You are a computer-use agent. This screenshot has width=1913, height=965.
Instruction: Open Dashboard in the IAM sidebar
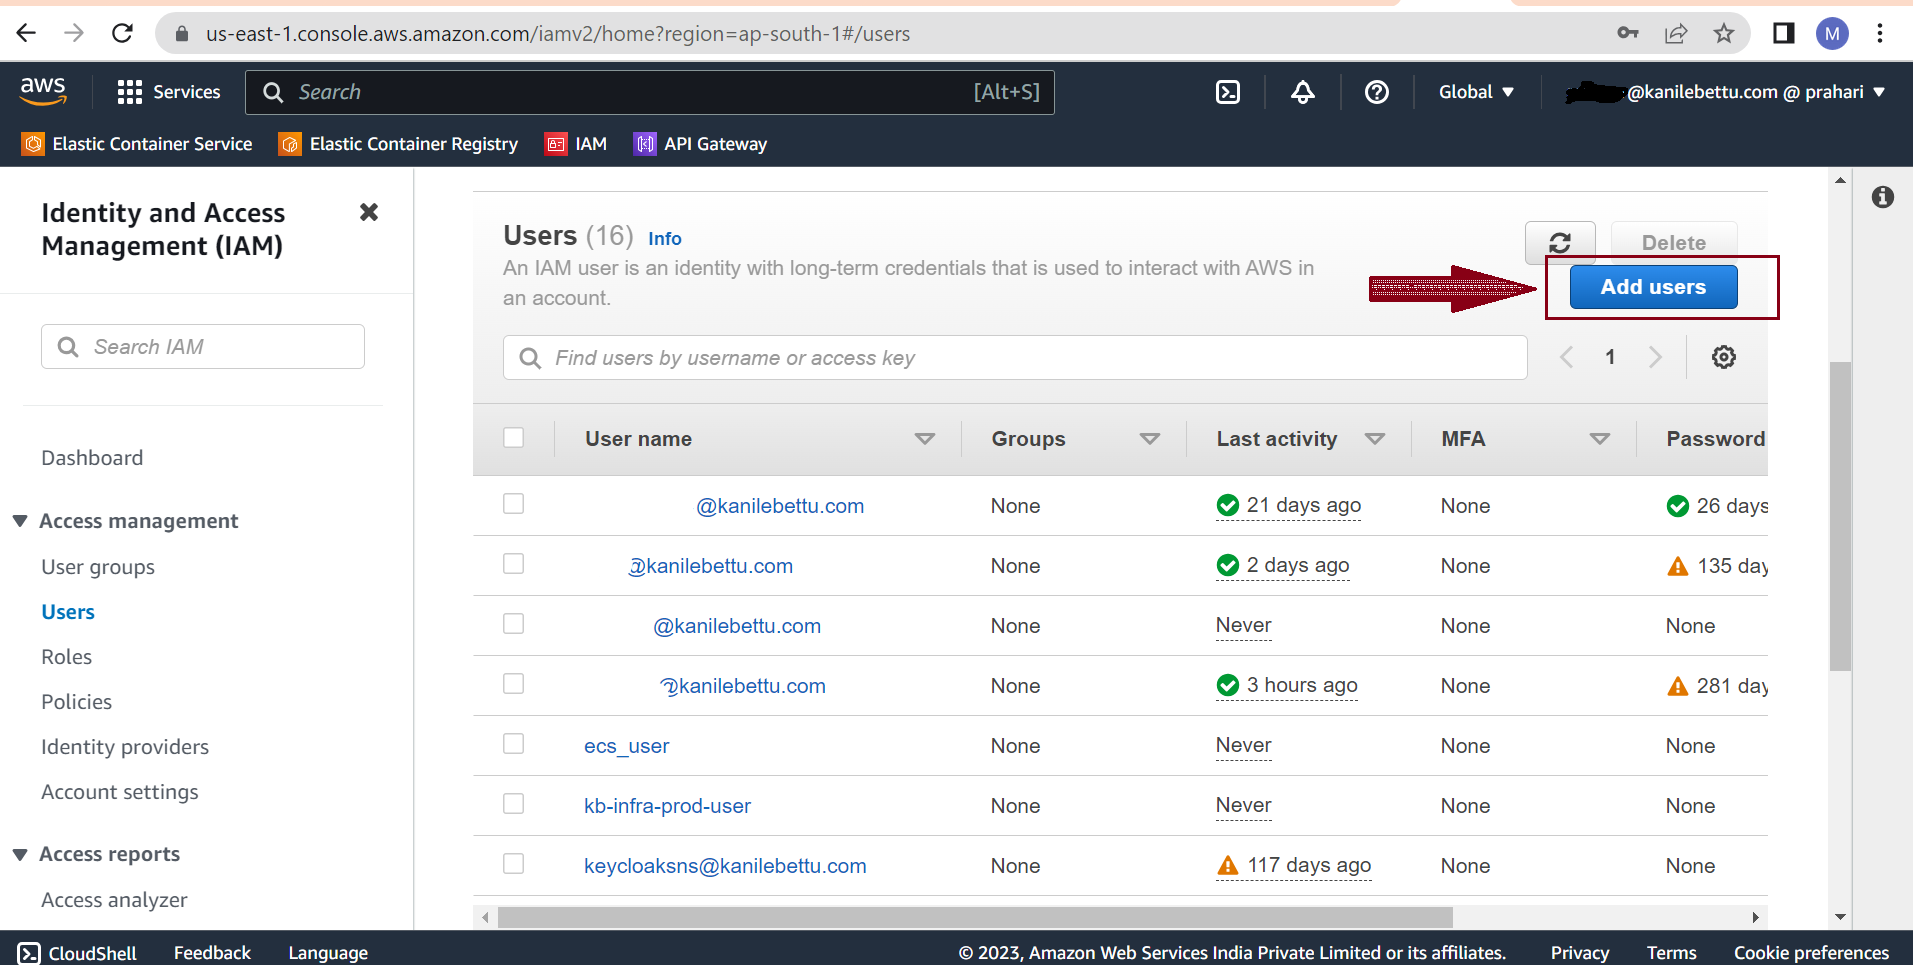92,458
